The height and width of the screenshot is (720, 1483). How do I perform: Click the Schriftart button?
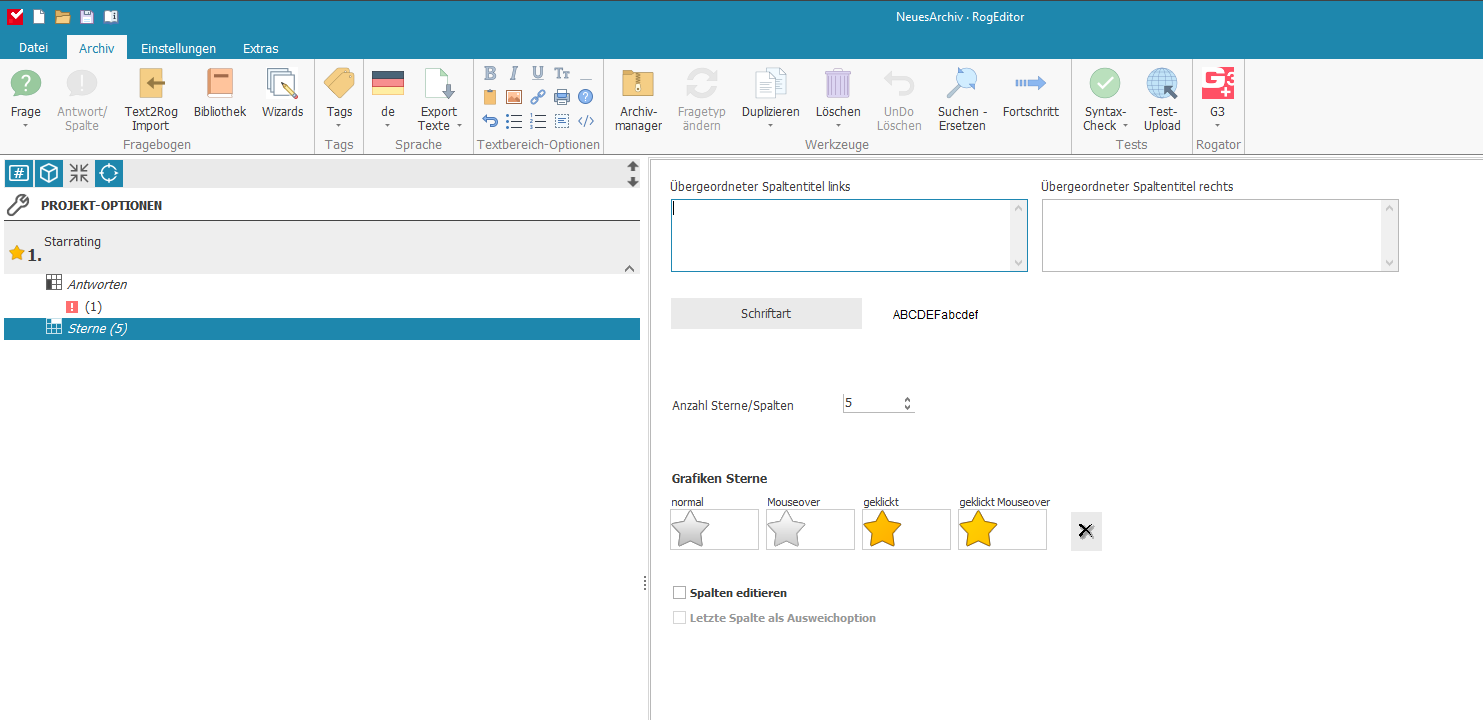tap(766, 313)
